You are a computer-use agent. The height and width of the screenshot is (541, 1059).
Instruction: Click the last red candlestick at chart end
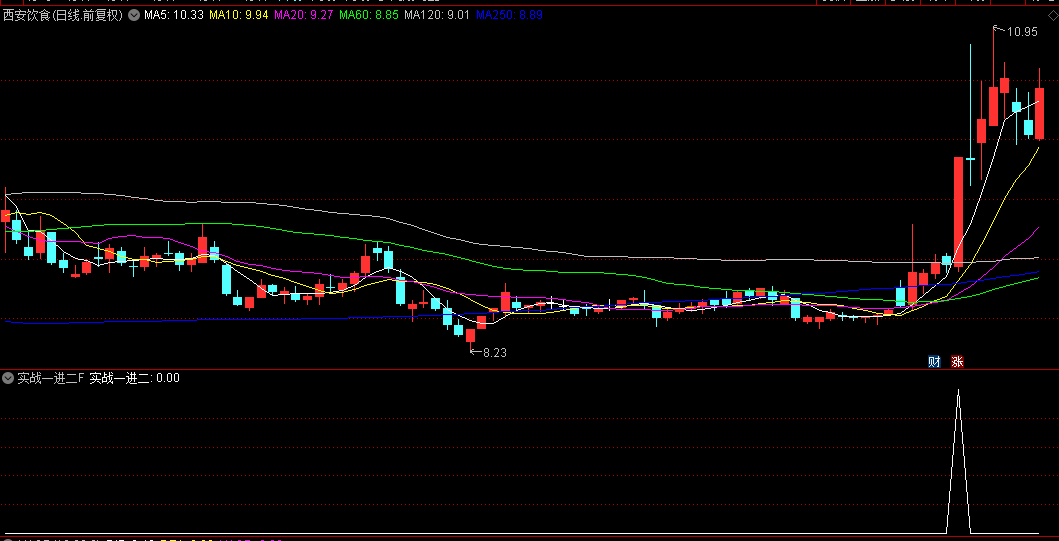click(1039, 113)
